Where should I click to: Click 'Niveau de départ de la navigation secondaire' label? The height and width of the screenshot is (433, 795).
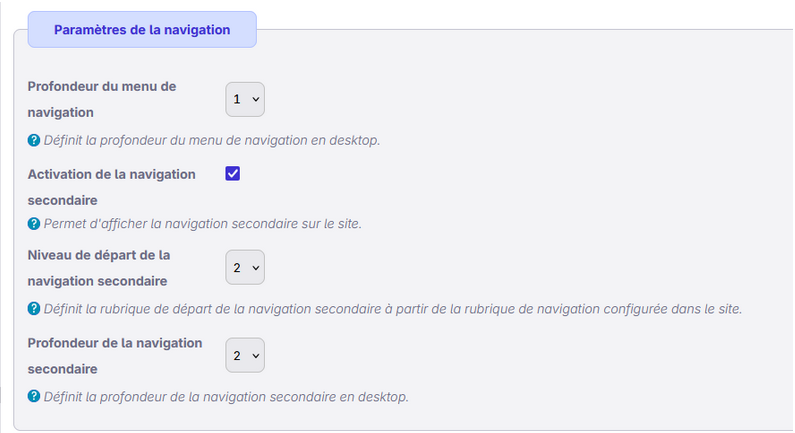tap(99, 268)
